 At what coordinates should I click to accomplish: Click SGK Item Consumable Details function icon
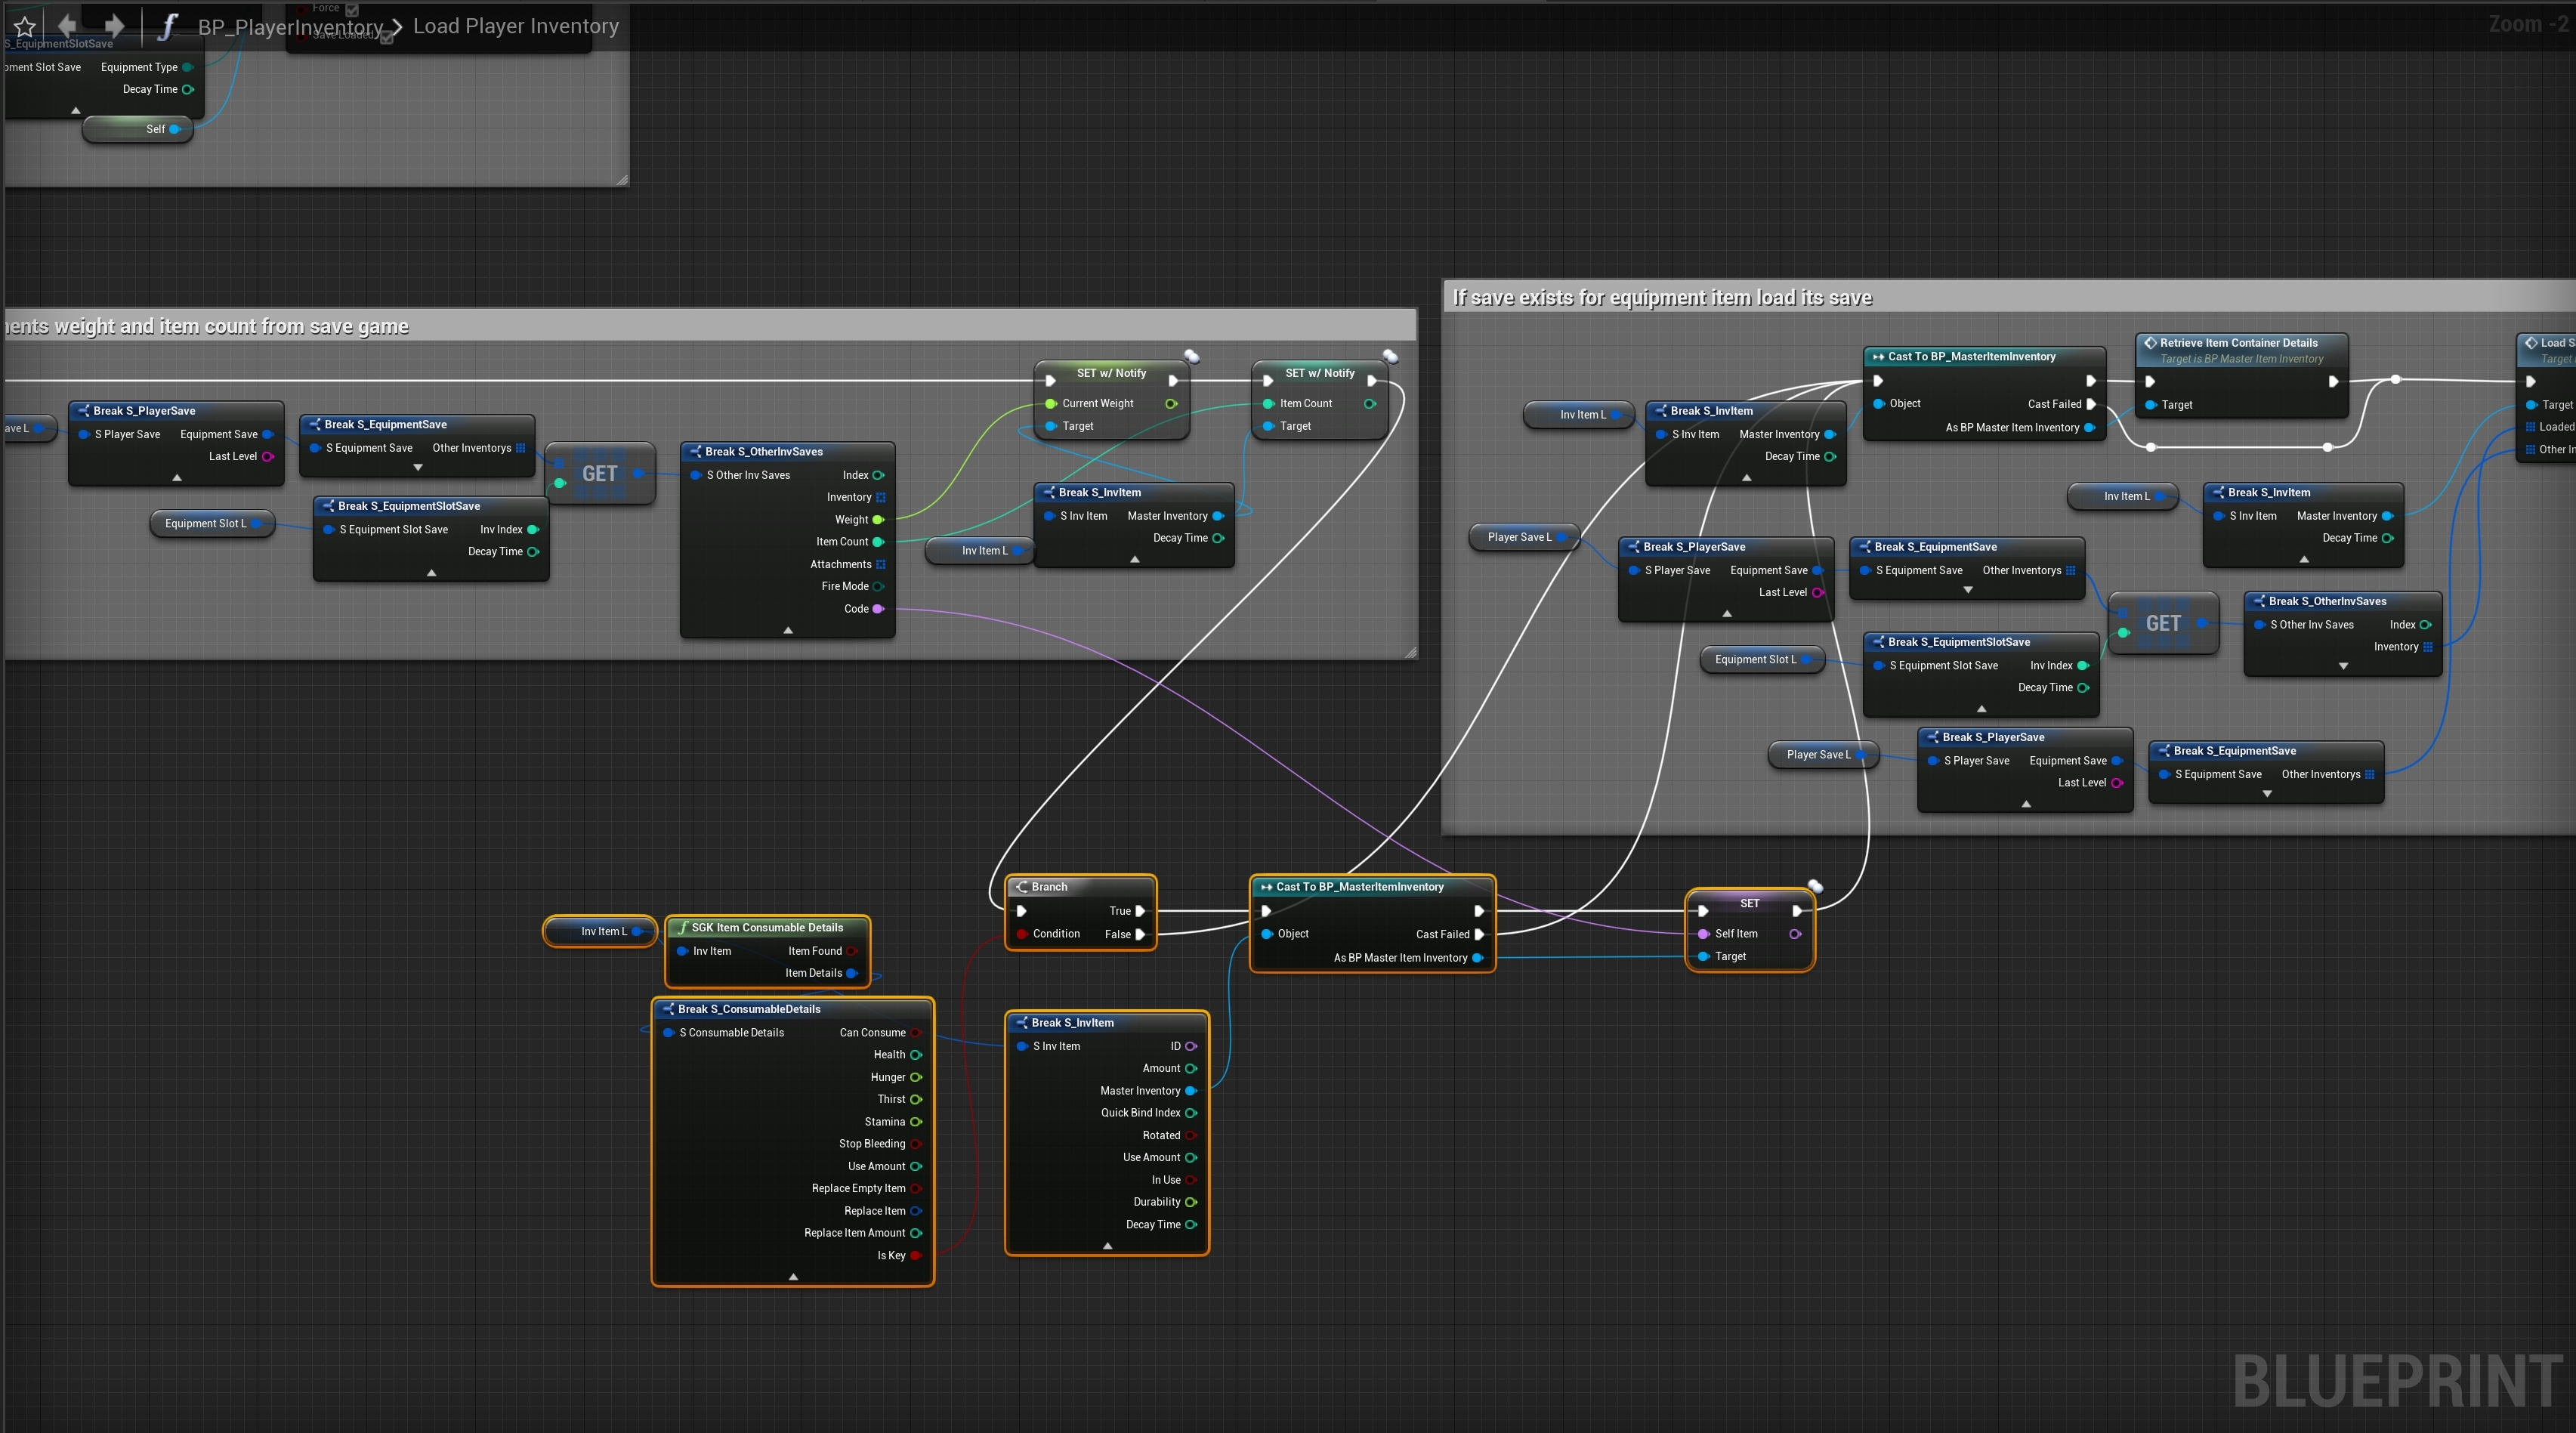click(x=682, y=928)
